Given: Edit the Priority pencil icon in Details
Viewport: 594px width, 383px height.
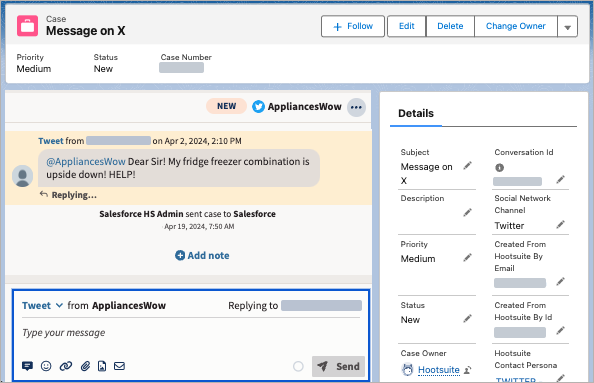Looking at the screenshot, I should click(x=467, y=258).
